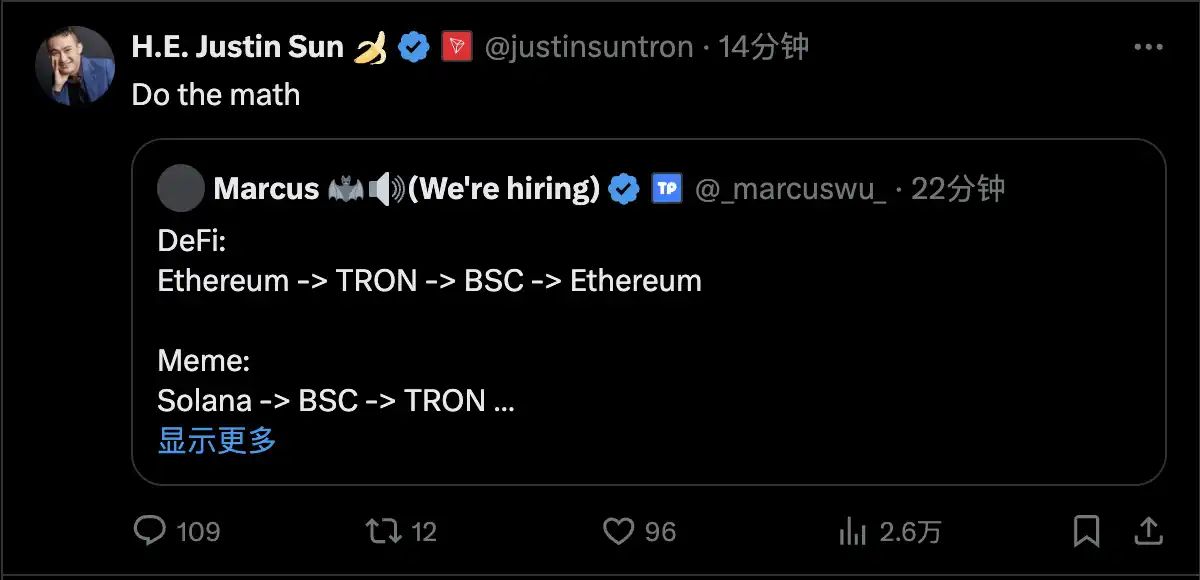Viewport: 1200px width, 580px height.
Task: Open Marcus's small avatar in quote
Action: click(x=181, y=188)
